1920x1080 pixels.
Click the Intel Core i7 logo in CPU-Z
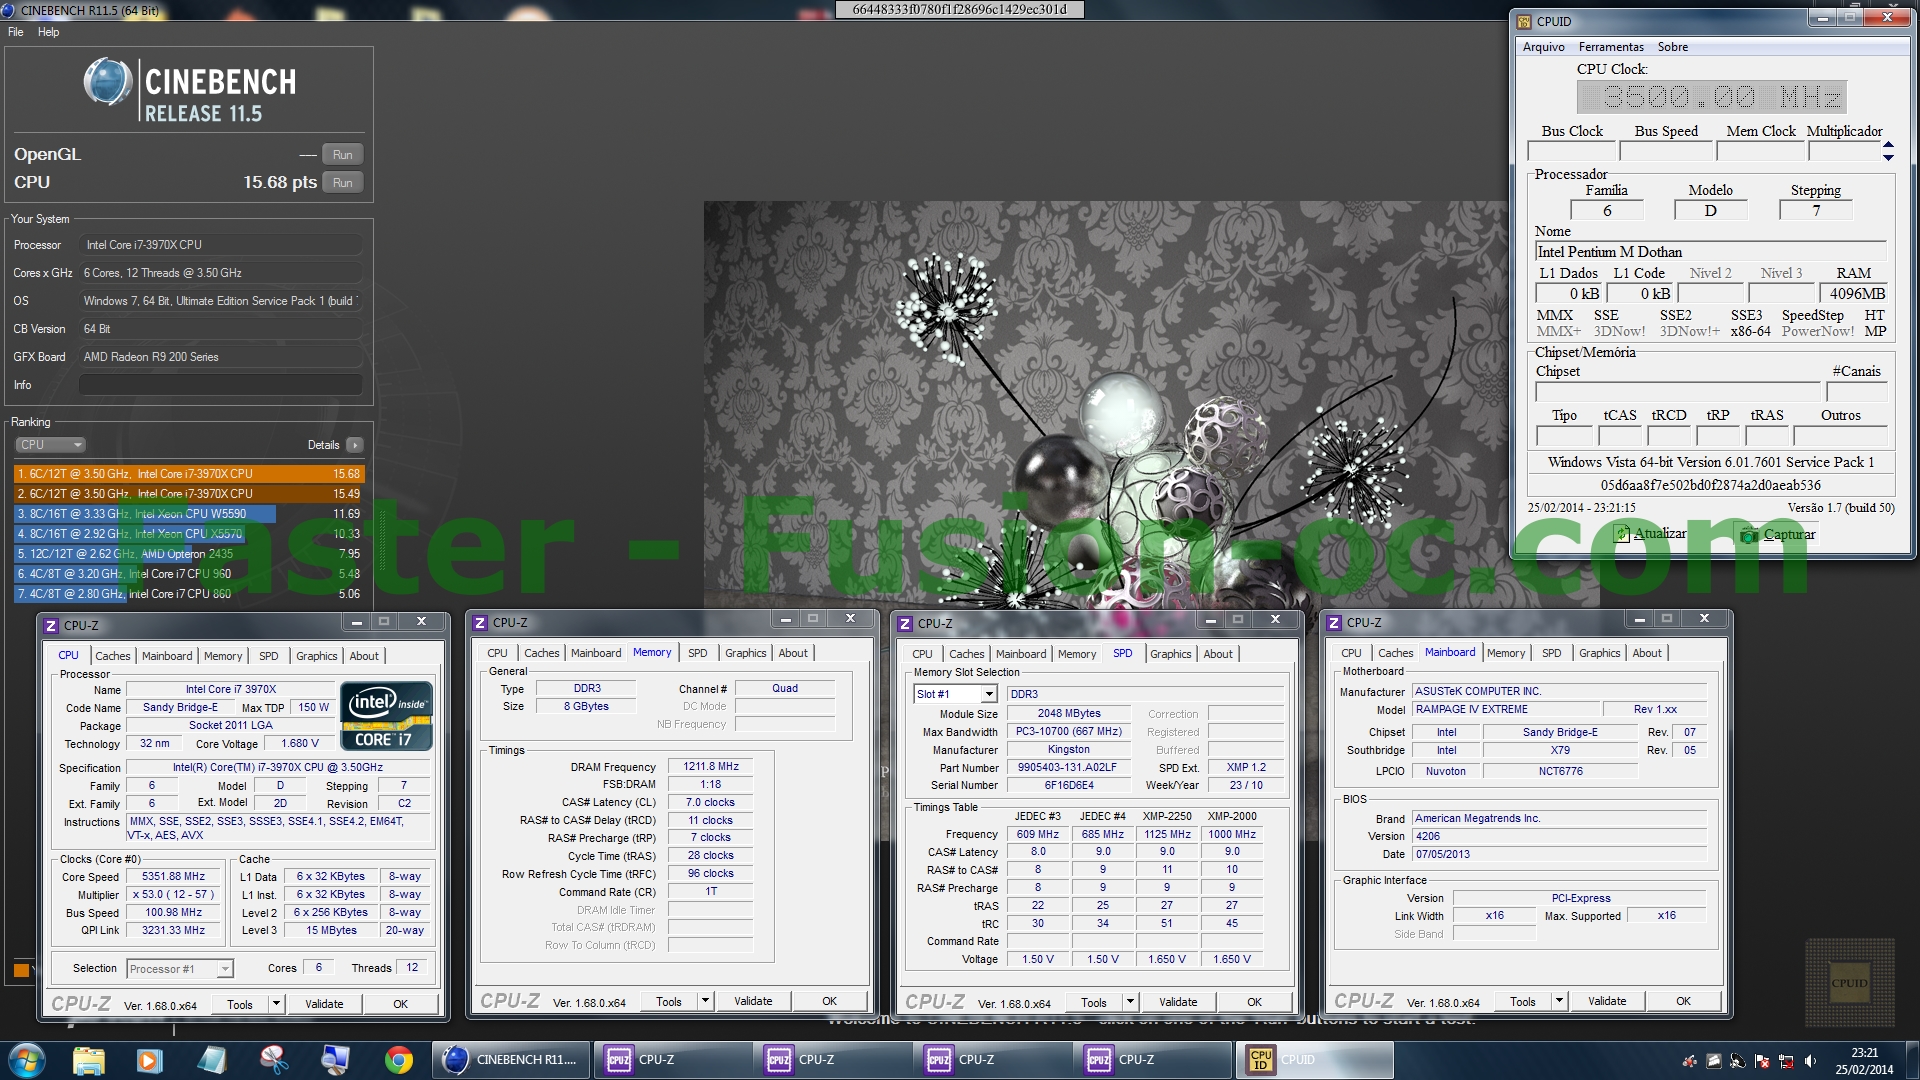click(x=386, y=715)
